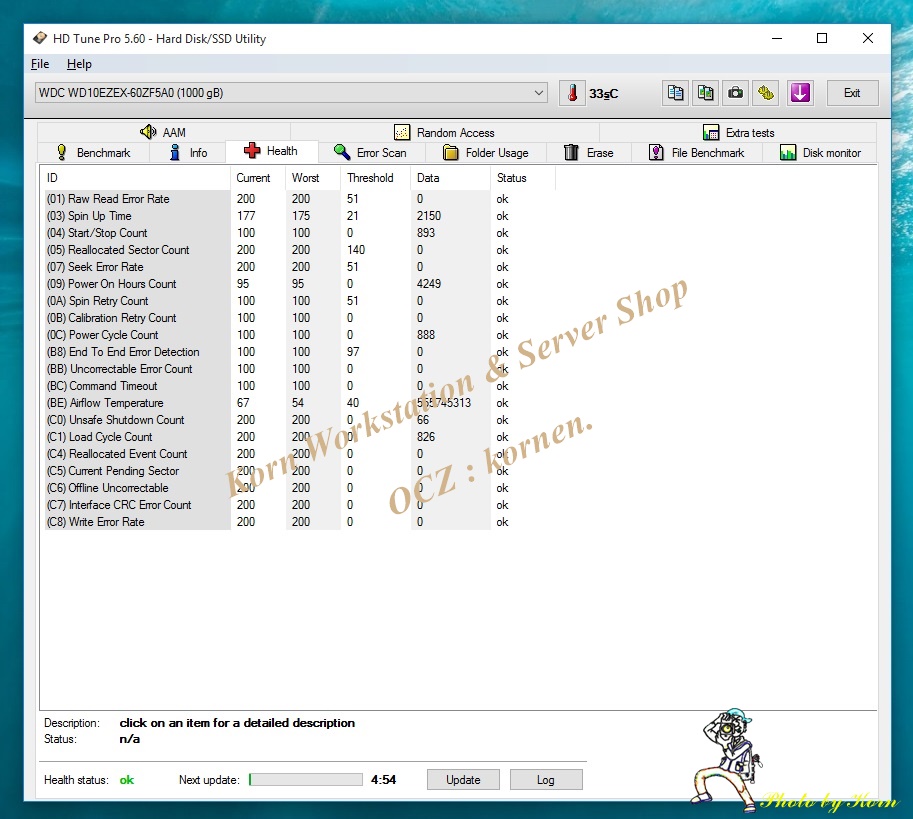
Task: Click the Benchmark light bulb icon
Action: tap(62, 153)
